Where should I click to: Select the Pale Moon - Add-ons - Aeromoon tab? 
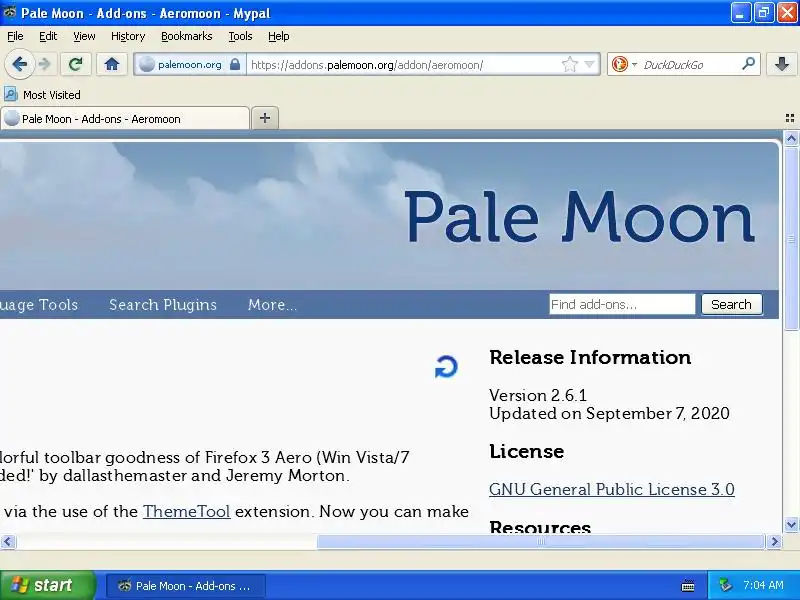tap(125, 118)
